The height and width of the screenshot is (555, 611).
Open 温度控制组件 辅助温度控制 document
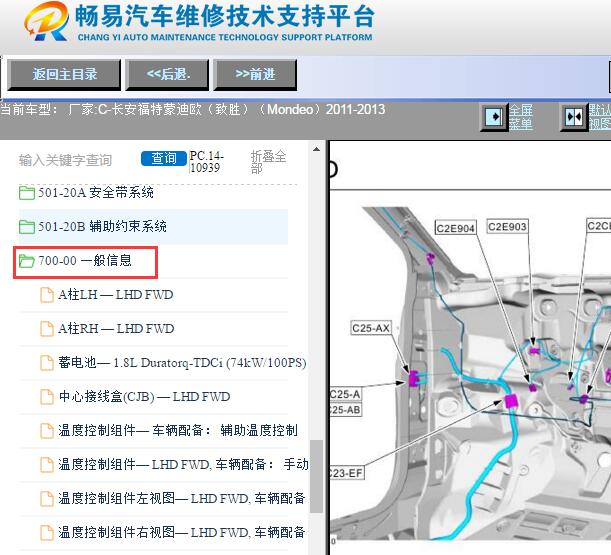point(178,430)
